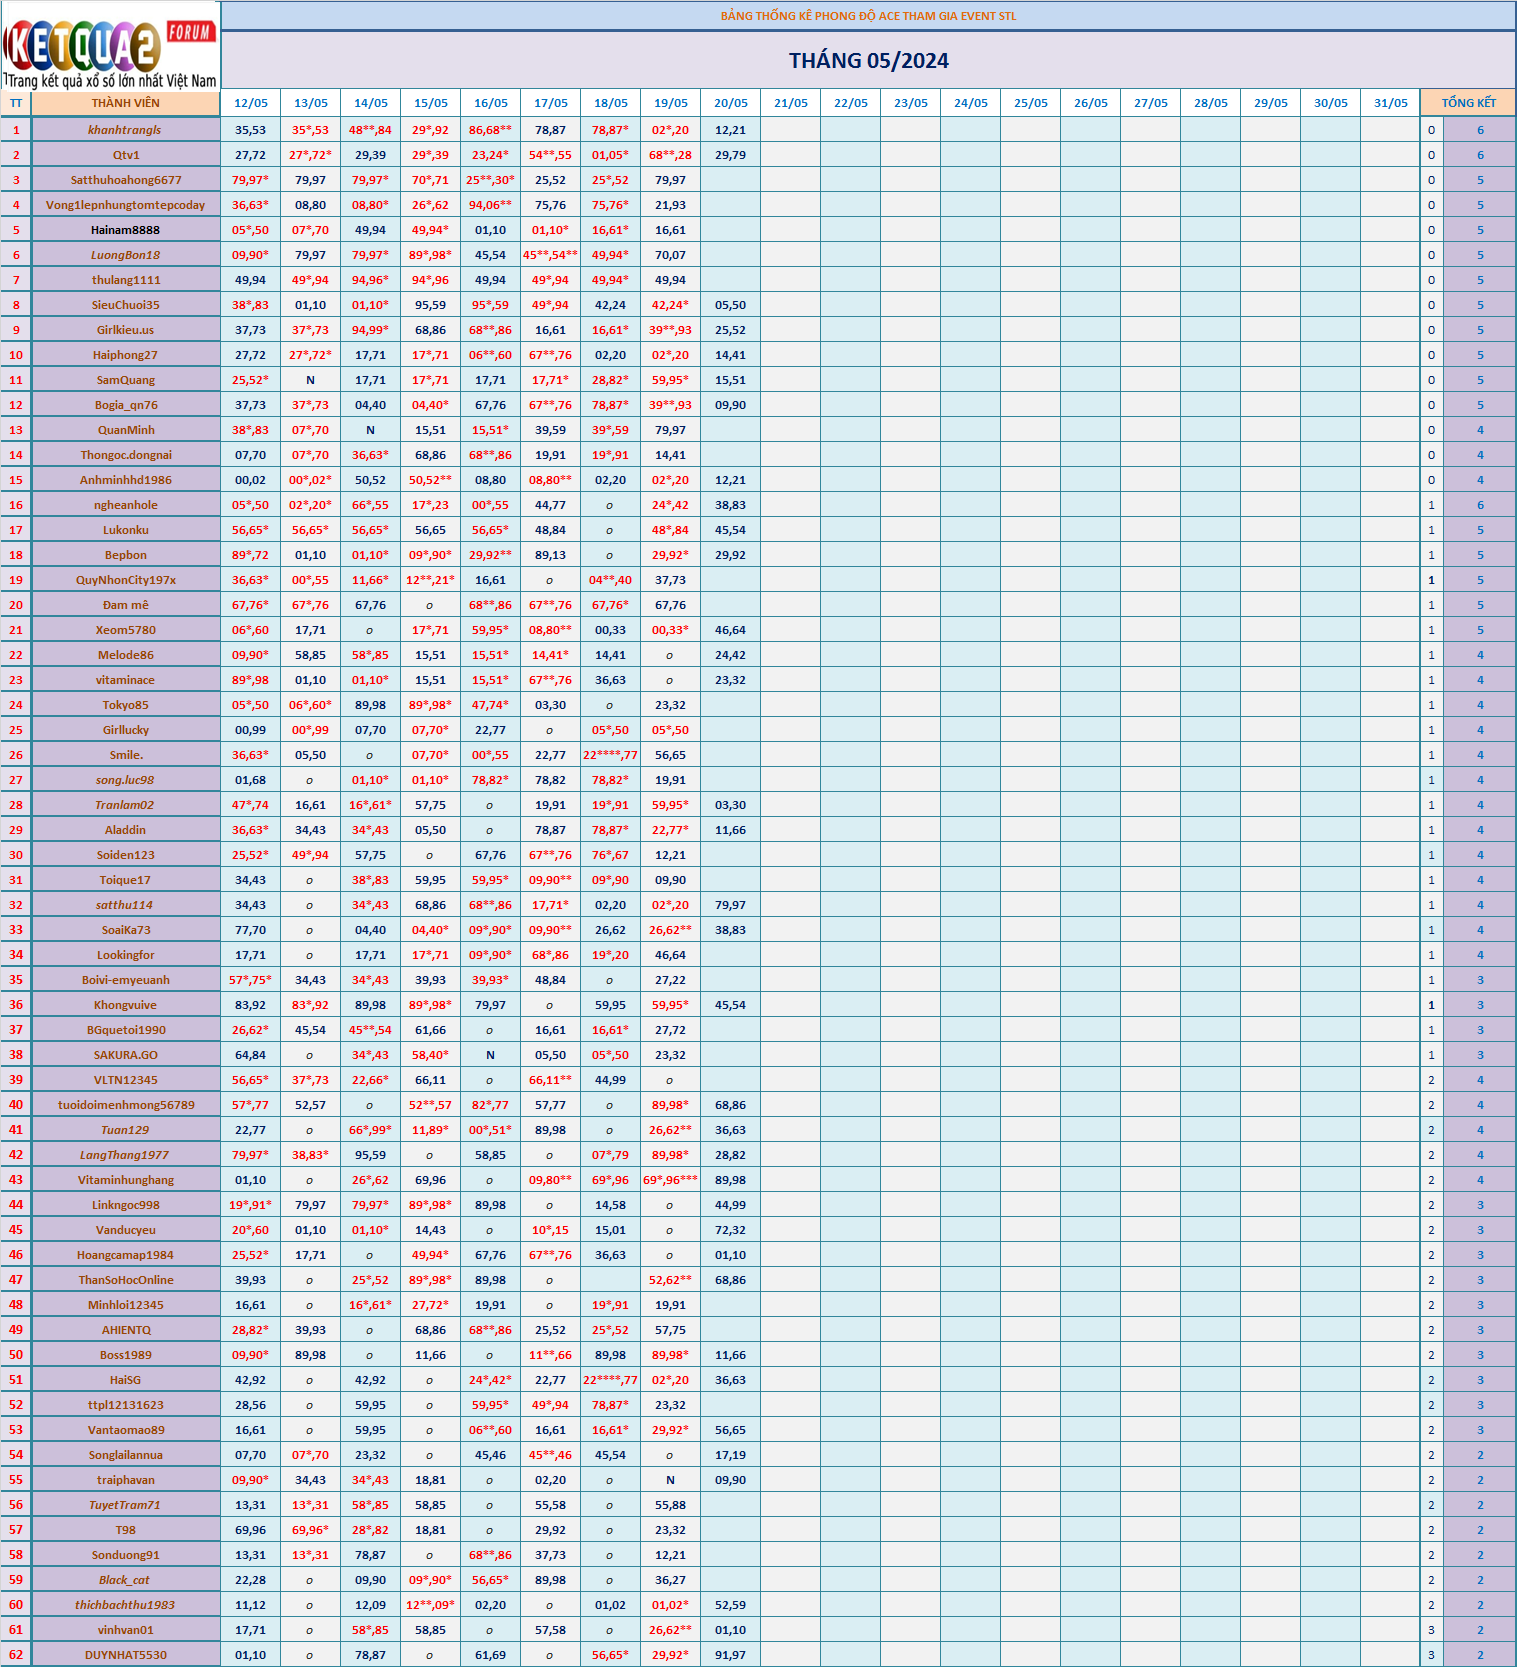This screenshot has width=1517, height=1667.
Task: Click the orange BẢNG THỐNG KÊ banner text
Action: pos(868,16)
